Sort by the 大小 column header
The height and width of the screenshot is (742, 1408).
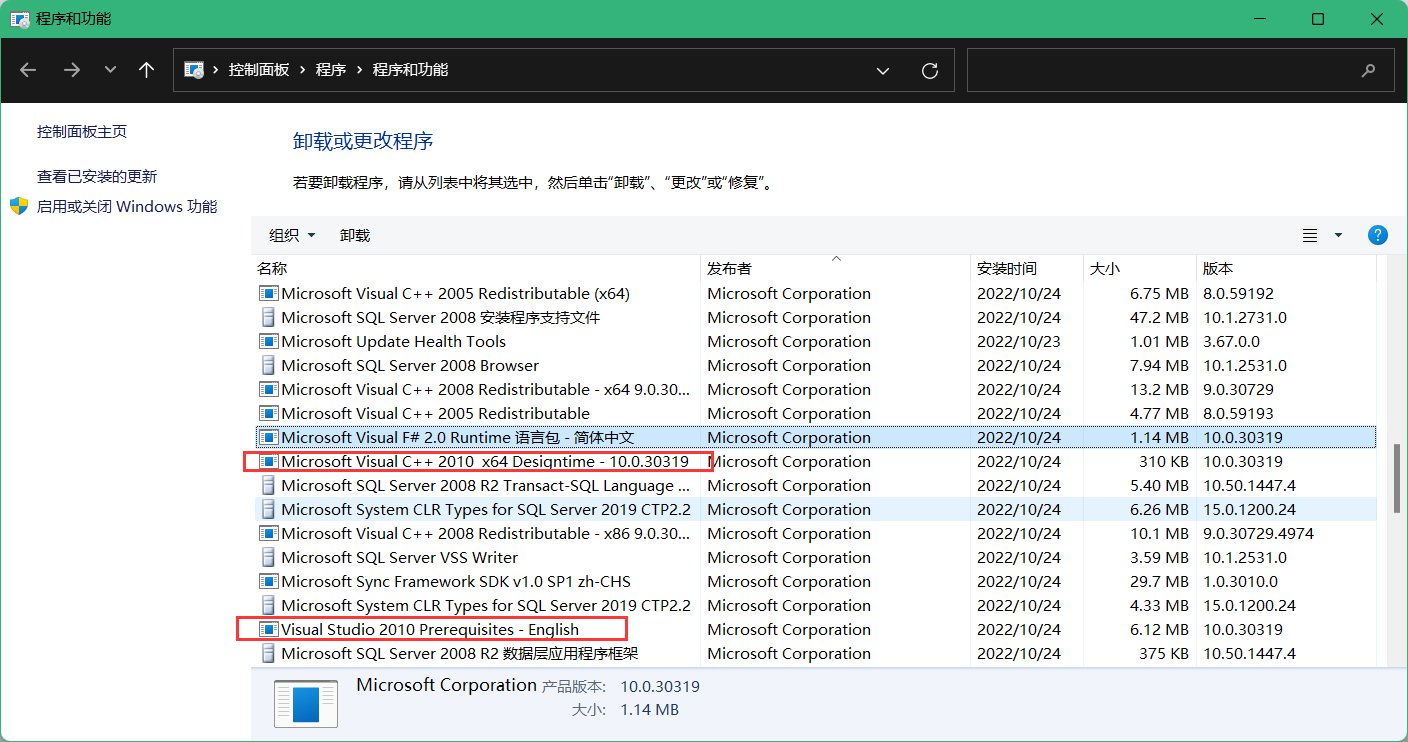[1141, 268]
